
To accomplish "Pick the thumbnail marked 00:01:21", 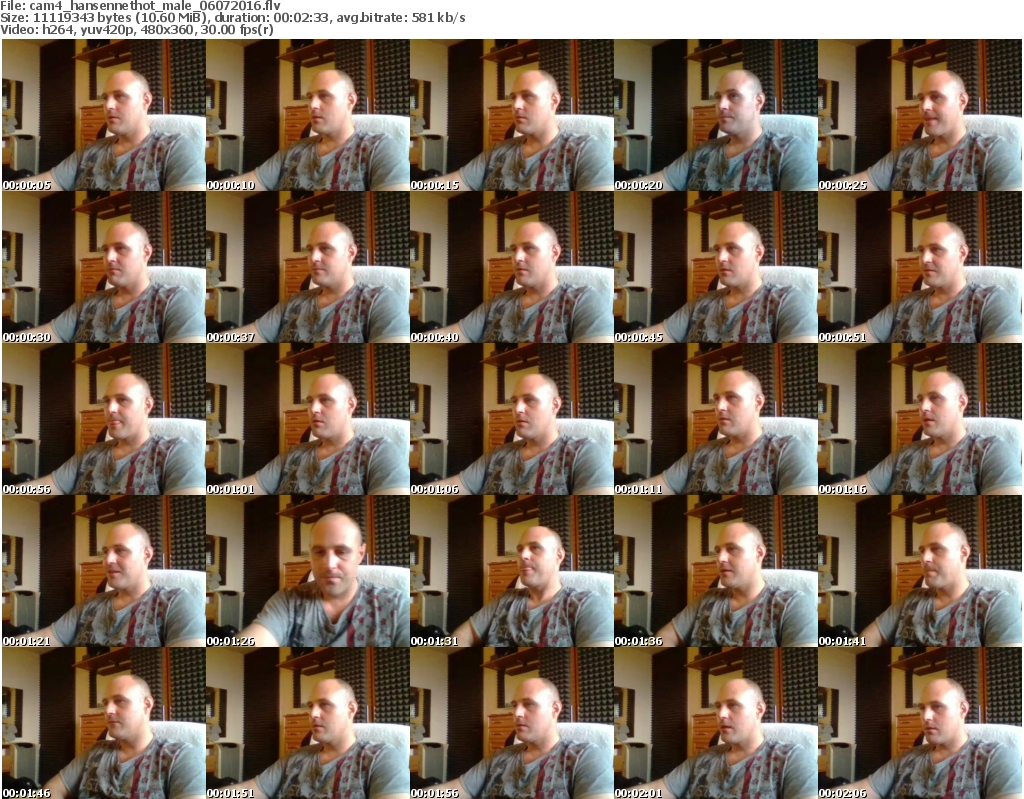I will 104,571.
